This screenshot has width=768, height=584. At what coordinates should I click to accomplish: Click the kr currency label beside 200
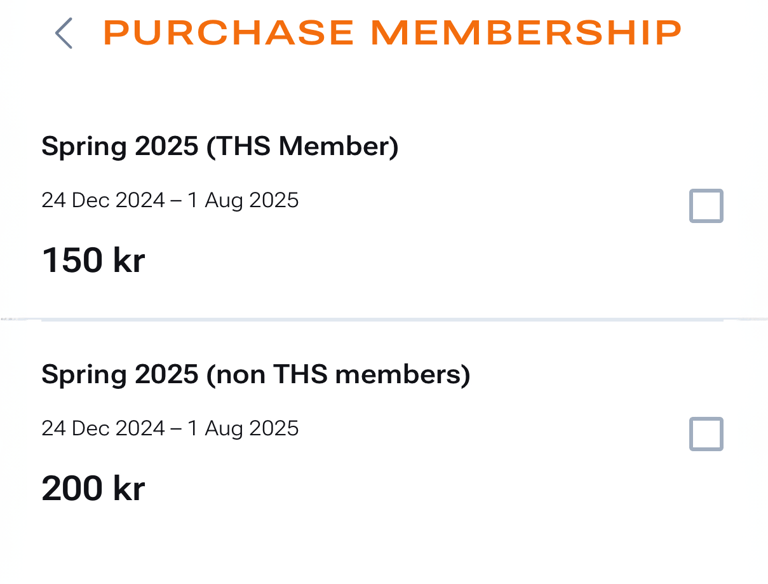129,489
